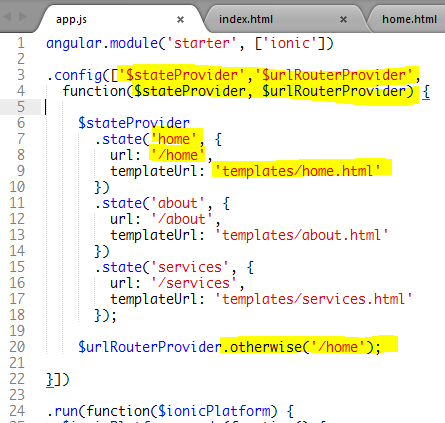This screenshot has width=445, height=423.
Task: Click the '/services' url string
Action: click(x=194, y=283)
